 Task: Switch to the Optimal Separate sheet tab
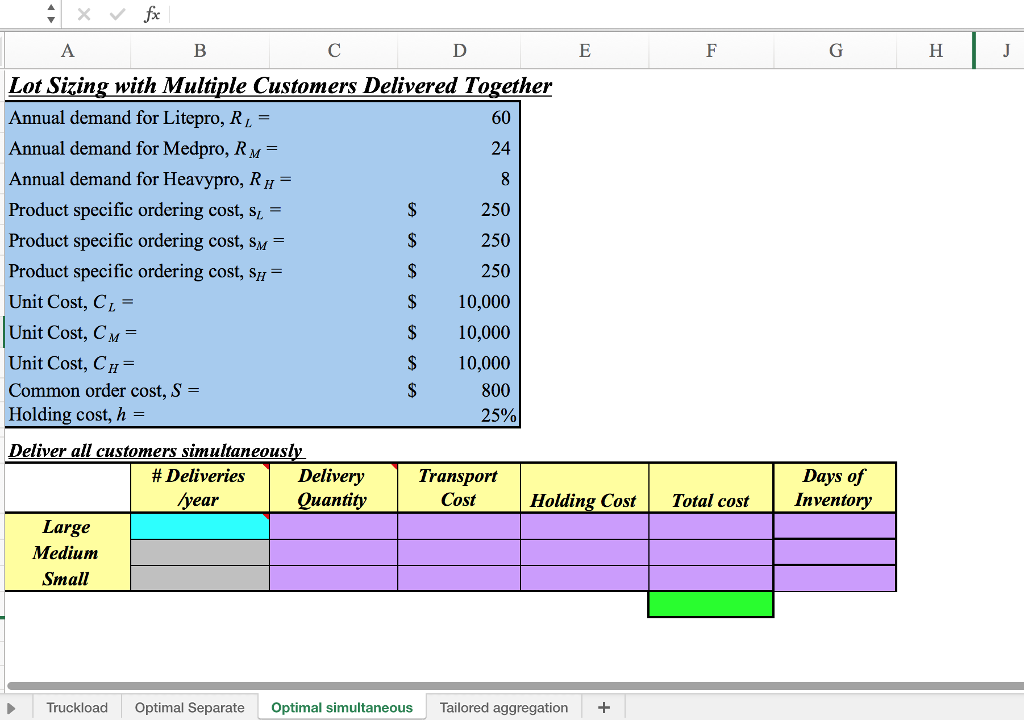pos(189,708)
